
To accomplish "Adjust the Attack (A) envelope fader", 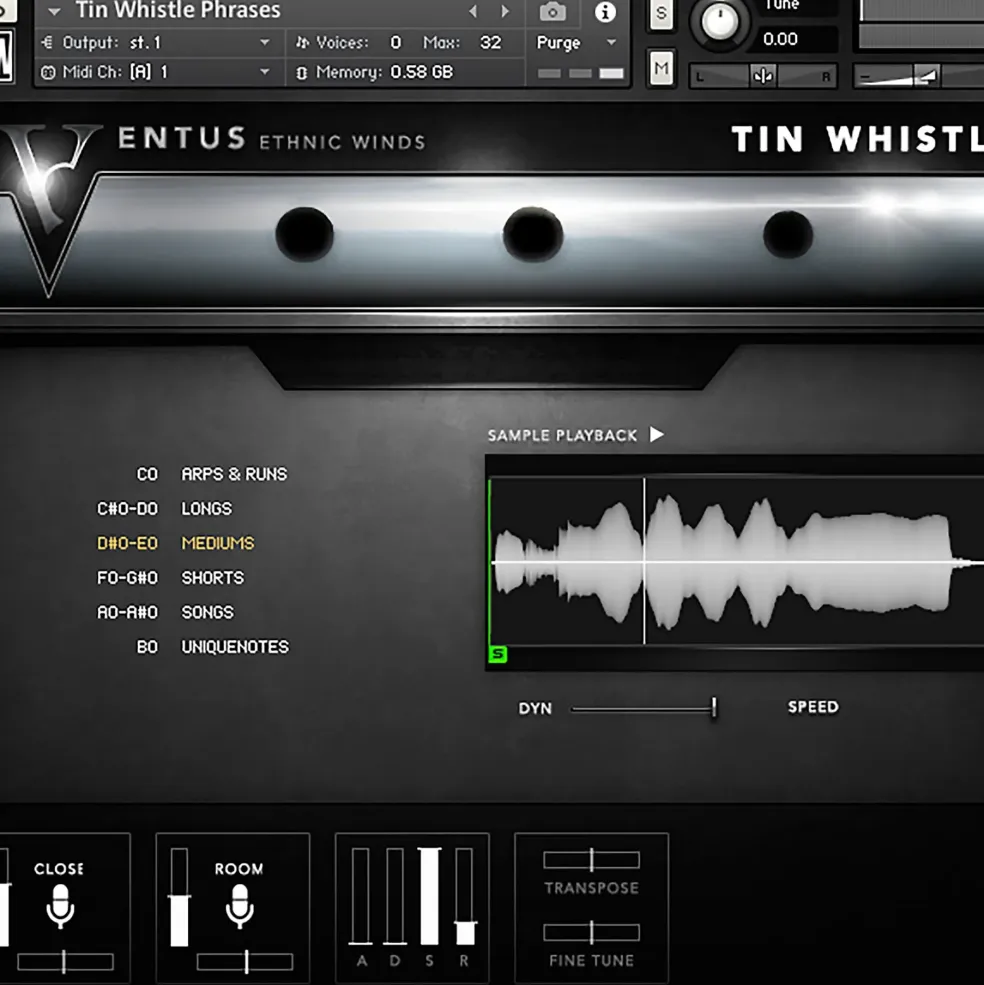I will [x=360, y=896].
